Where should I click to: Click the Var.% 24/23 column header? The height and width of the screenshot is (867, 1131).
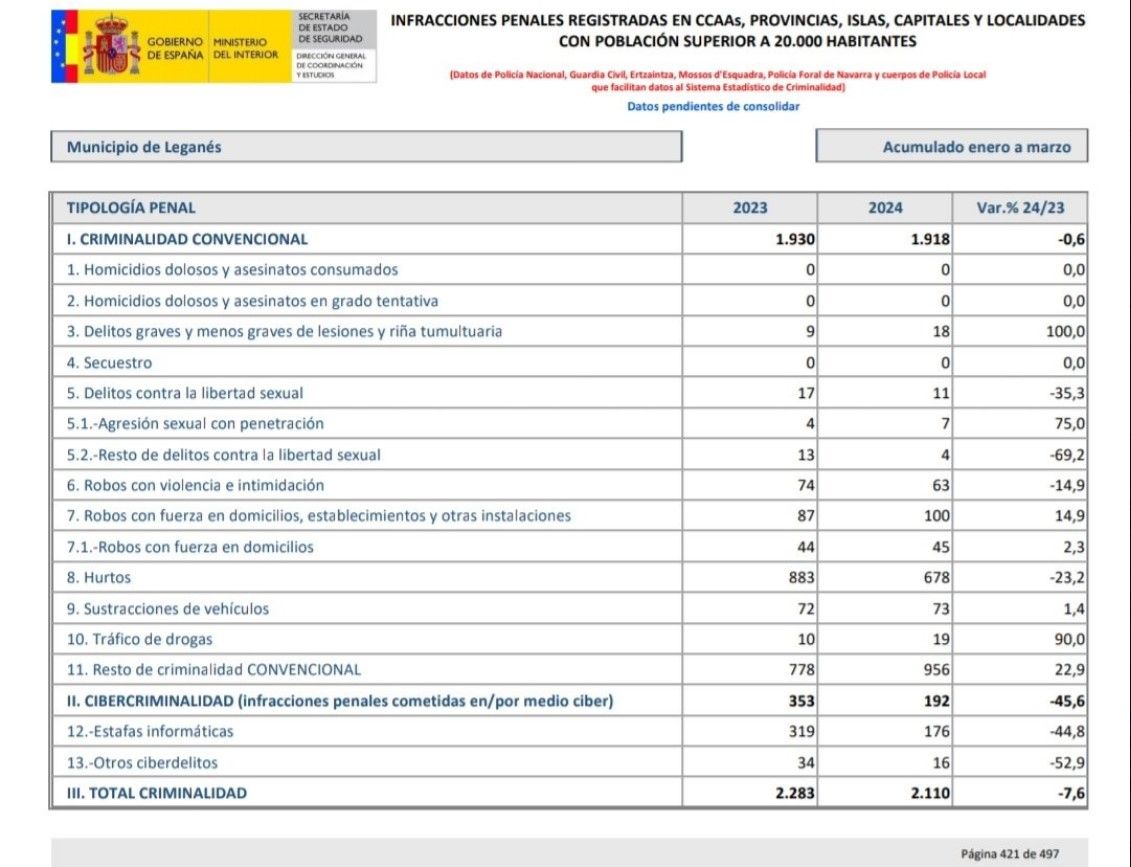(x=1020, y=208)
